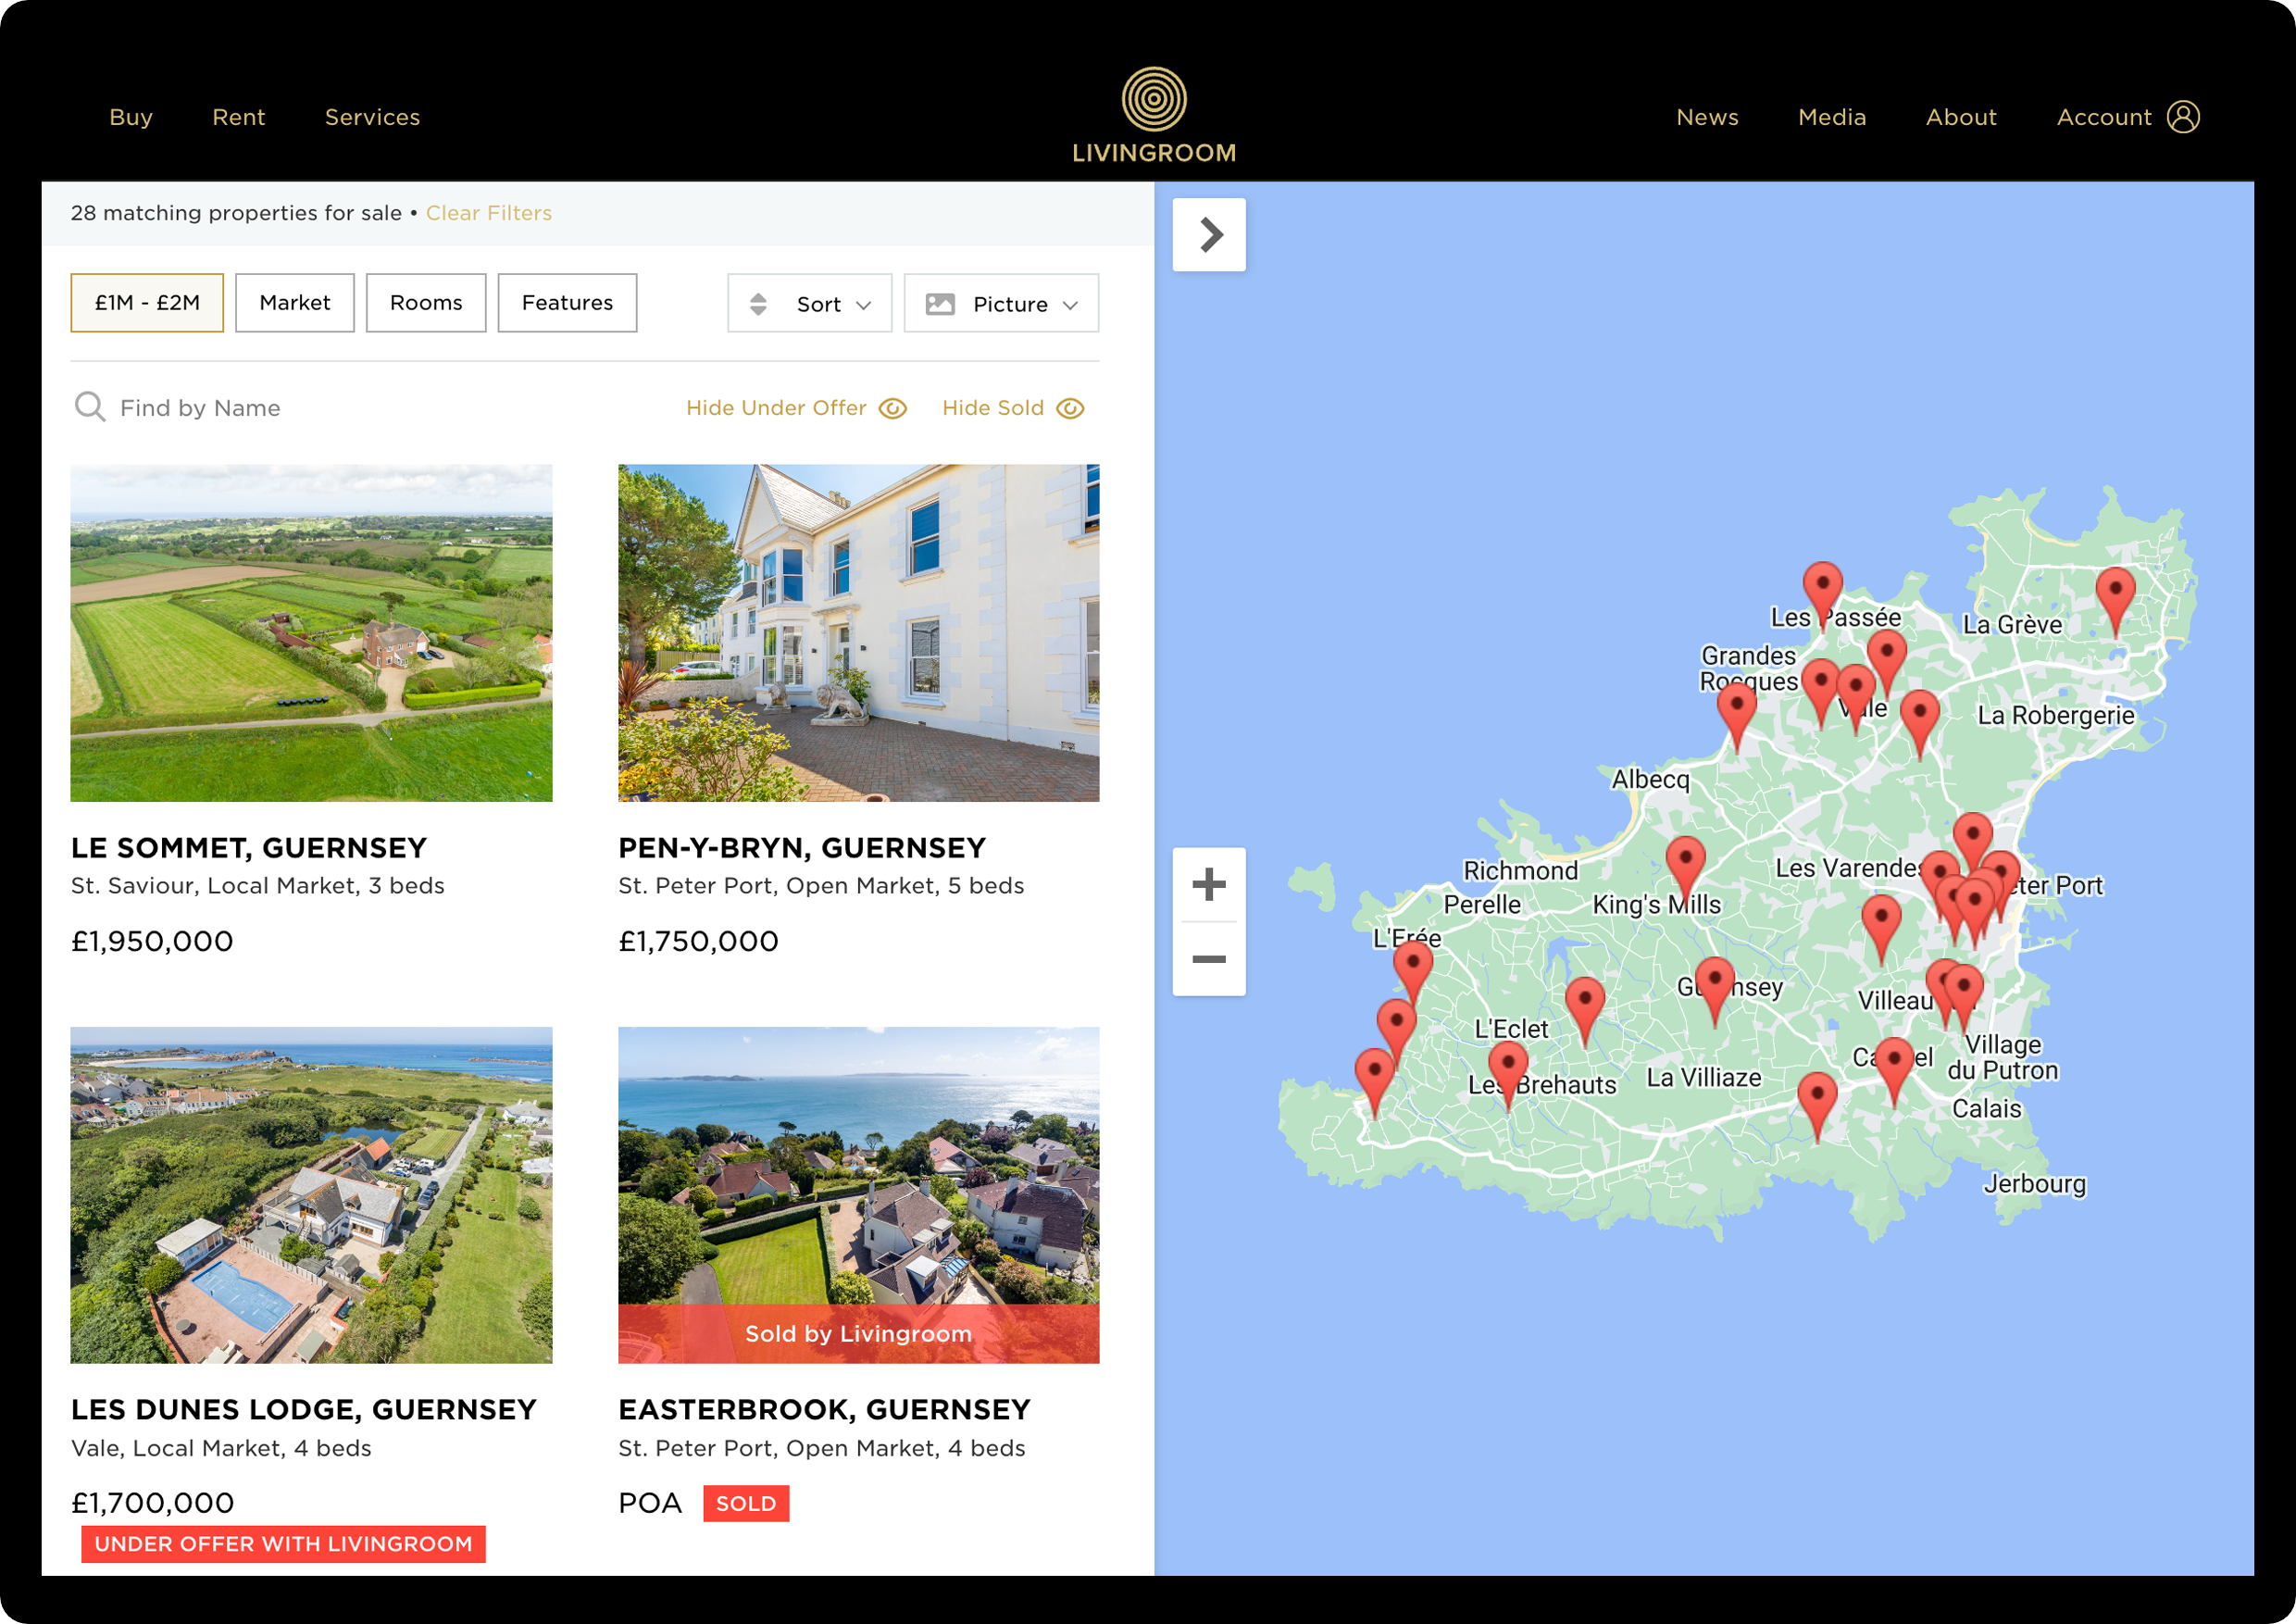Image resolution: width=2296 pixels, height=1624 pixels.
Task: Open the Sort dropdown
Action: point(809,304)
